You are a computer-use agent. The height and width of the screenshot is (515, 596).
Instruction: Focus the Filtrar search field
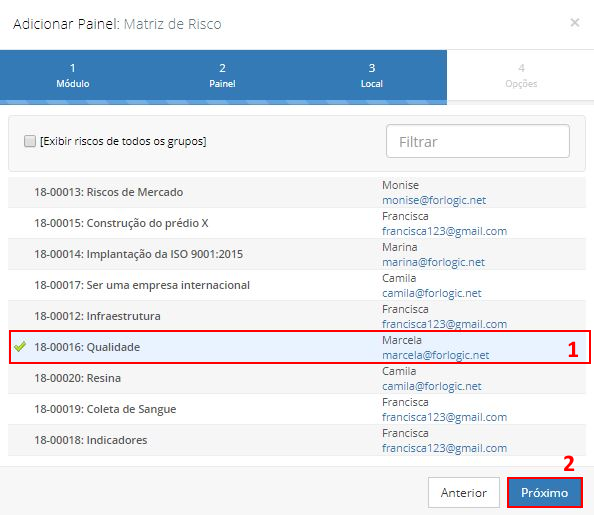pos(478,141)
